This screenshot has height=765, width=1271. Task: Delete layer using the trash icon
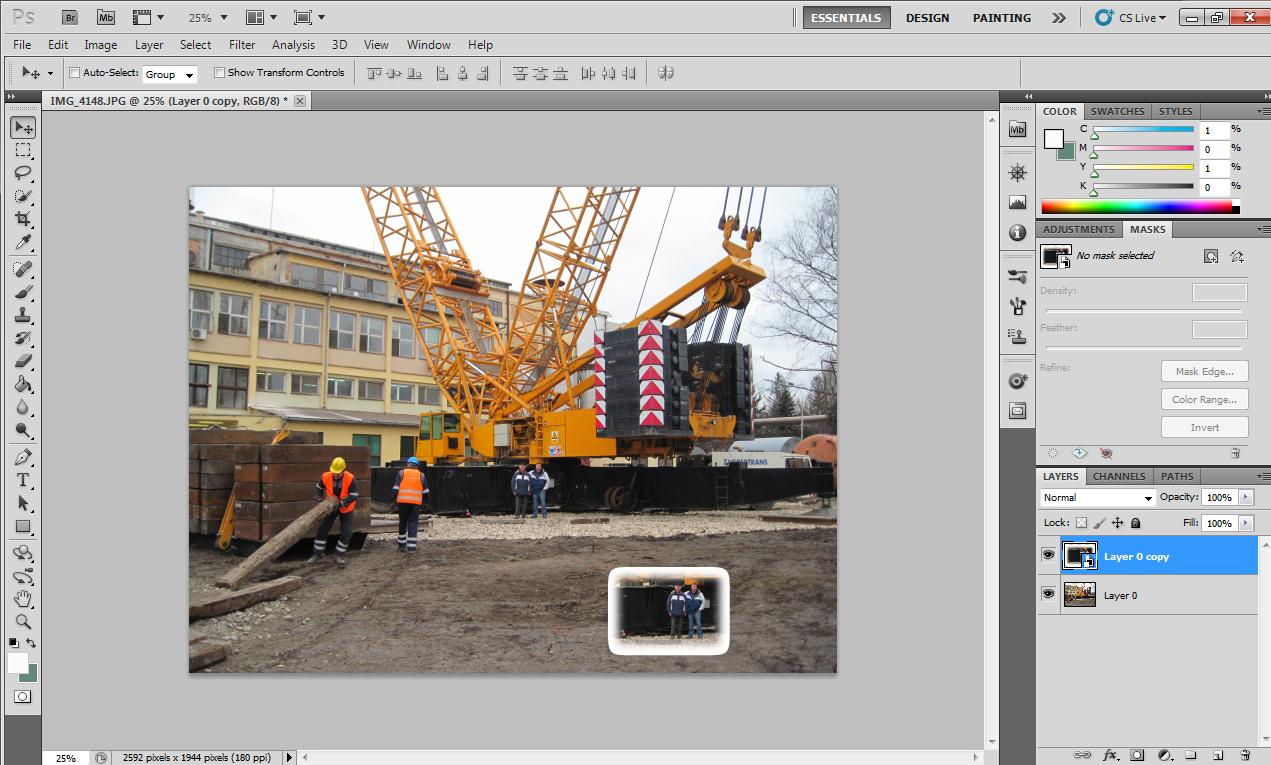click(1244, 755)
